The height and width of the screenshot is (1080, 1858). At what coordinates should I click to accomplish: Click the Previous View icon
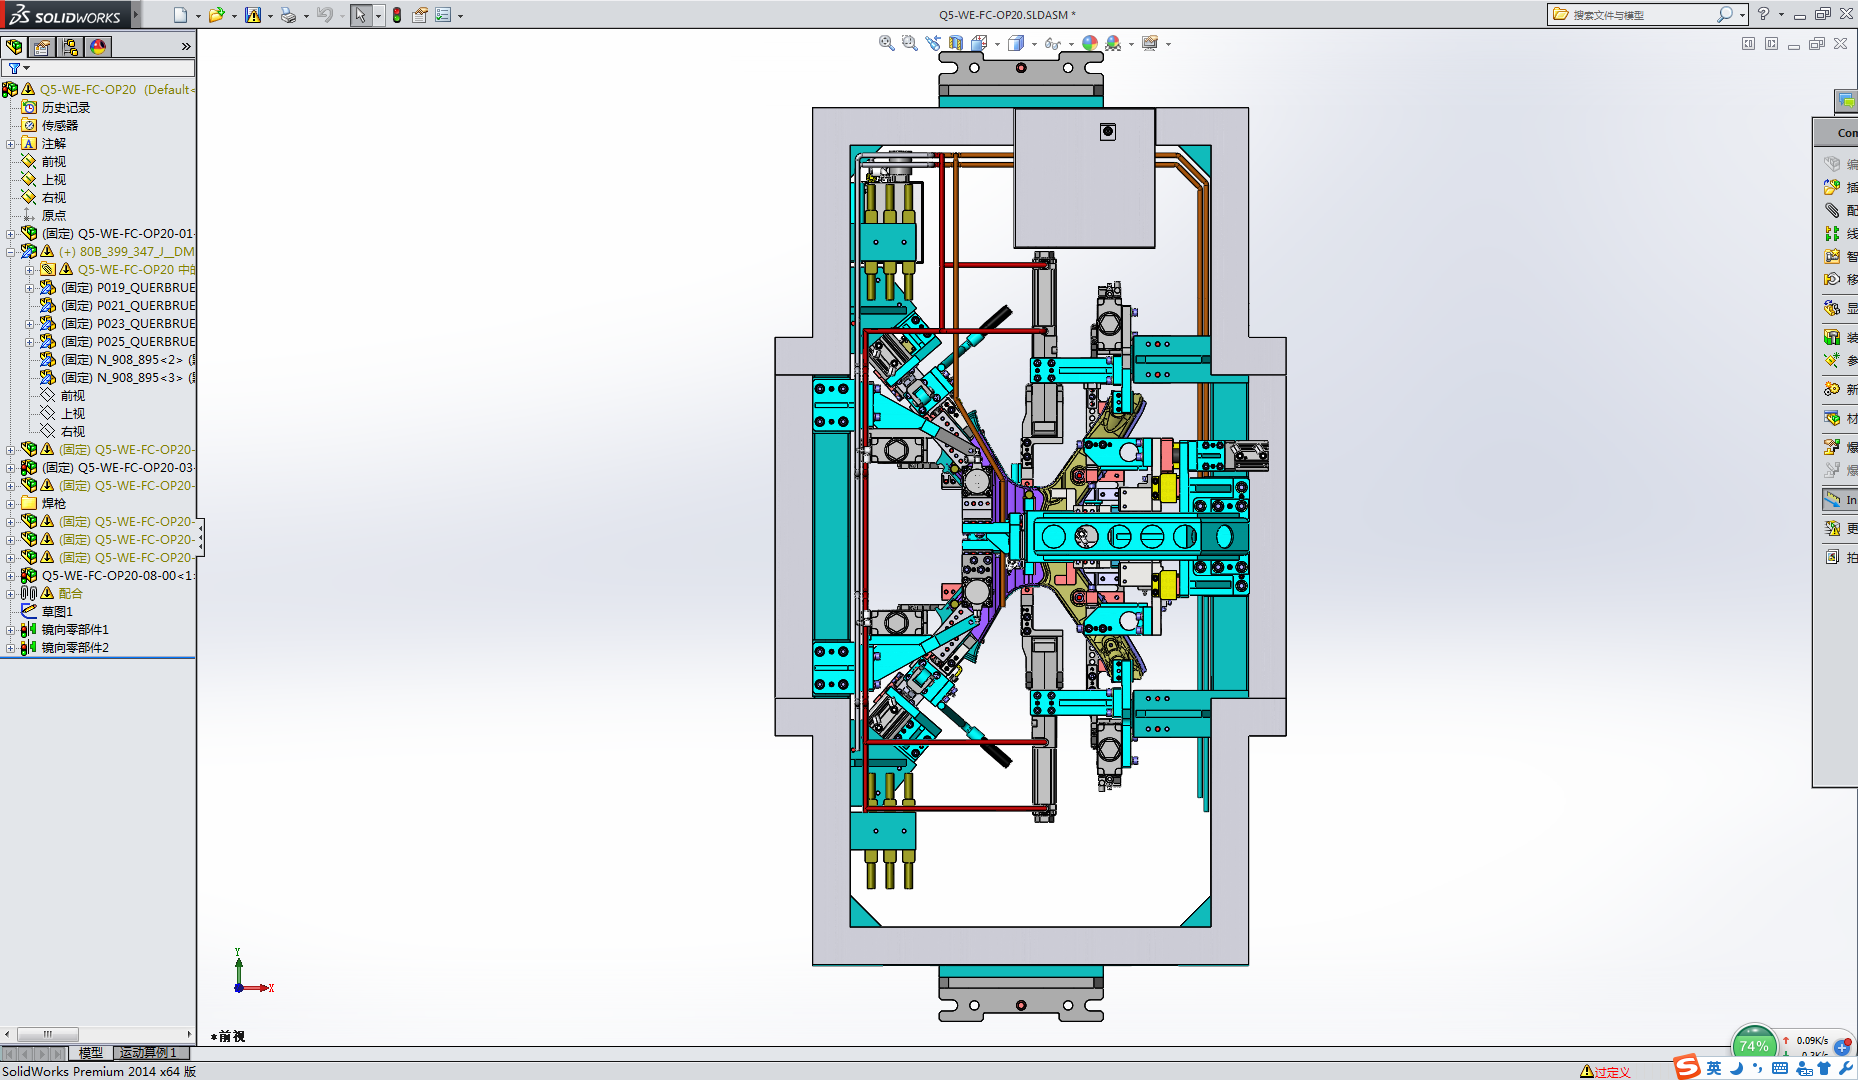point(932,43)
